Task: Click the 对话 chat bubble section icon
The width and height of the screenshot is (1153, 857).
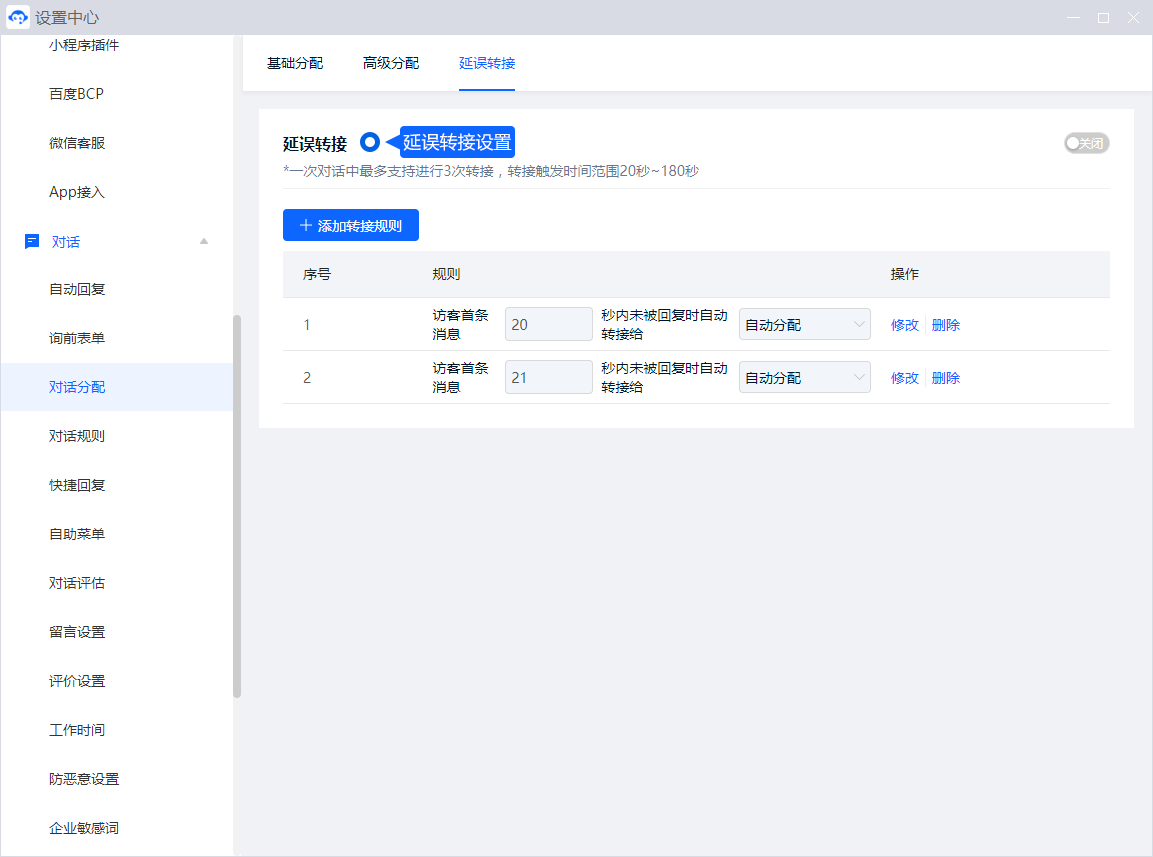Action: [32, 241]
